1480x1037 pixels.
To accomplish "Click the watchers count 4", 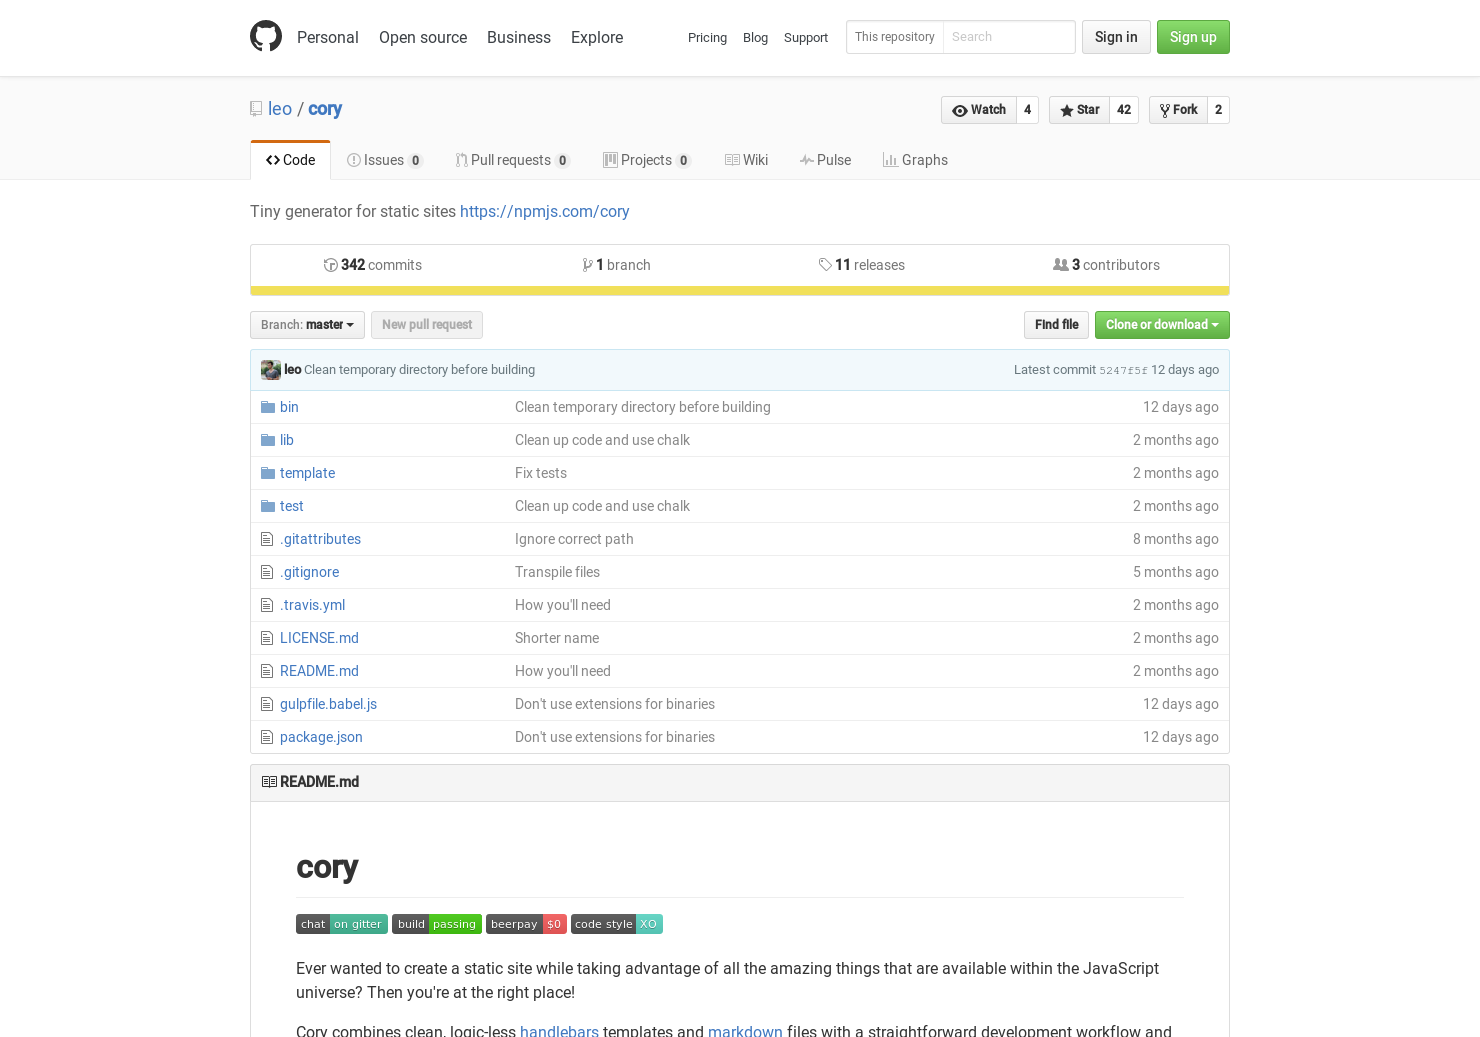I will coord(1027,110).
